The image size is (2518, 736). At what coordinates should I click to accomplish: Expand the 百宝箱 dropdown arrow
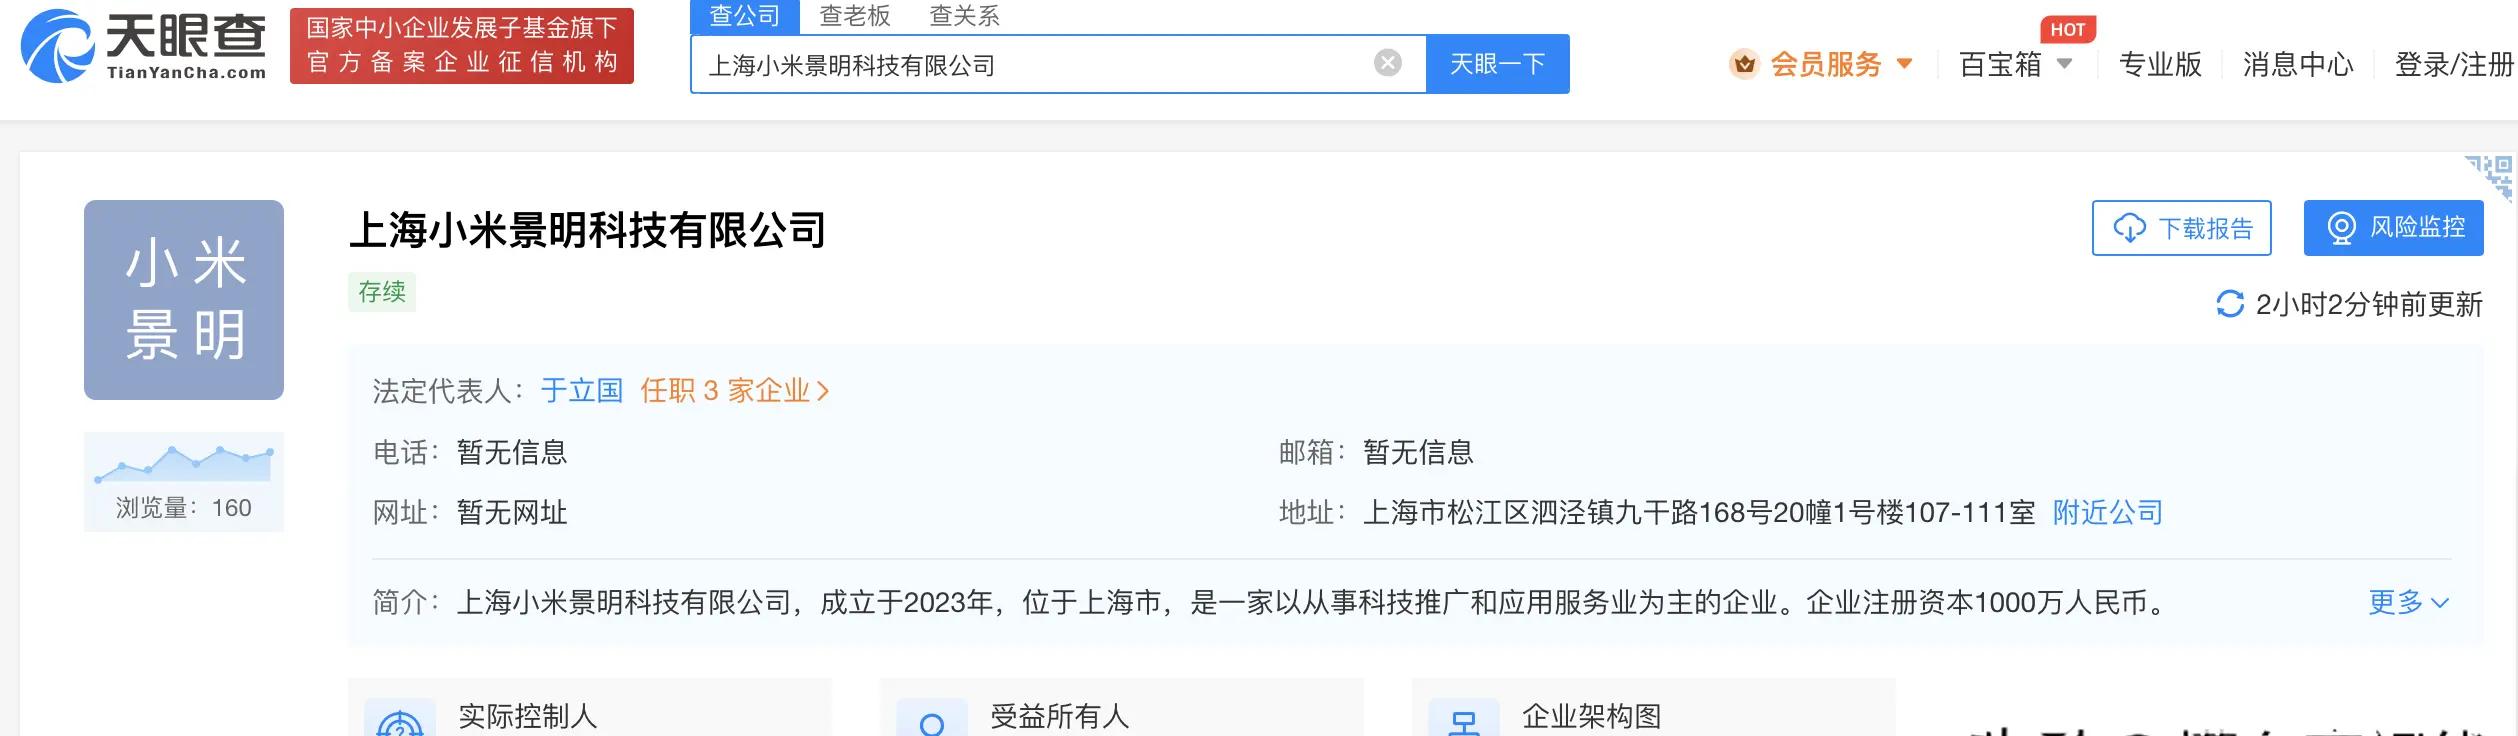point(2064,65)
